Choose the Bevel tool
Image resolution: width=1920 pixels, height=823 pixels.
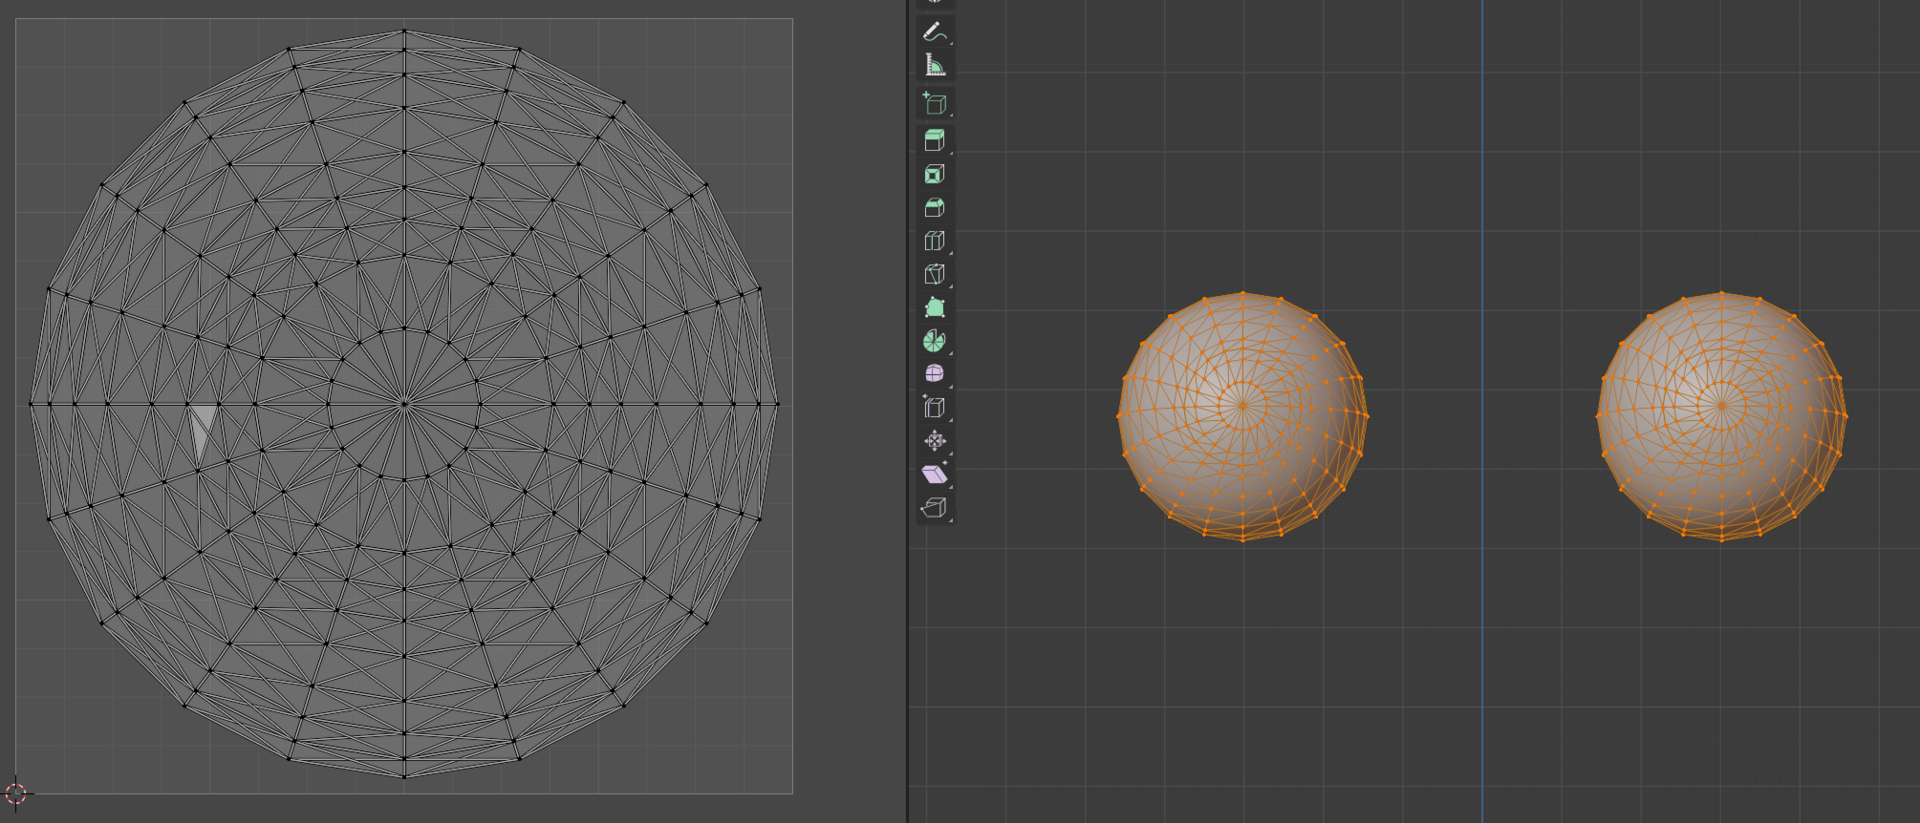(x=935, y=207)
